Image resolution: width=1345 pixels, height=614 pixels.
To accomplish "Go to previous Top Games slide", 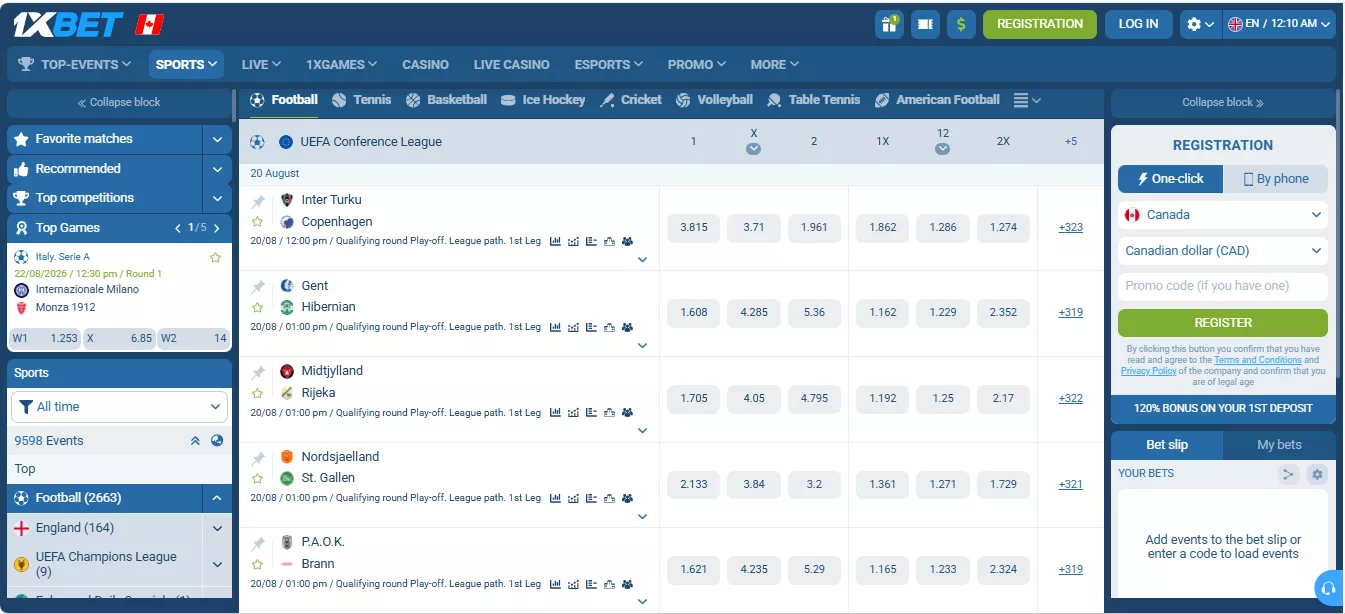I will coord(178,228).
